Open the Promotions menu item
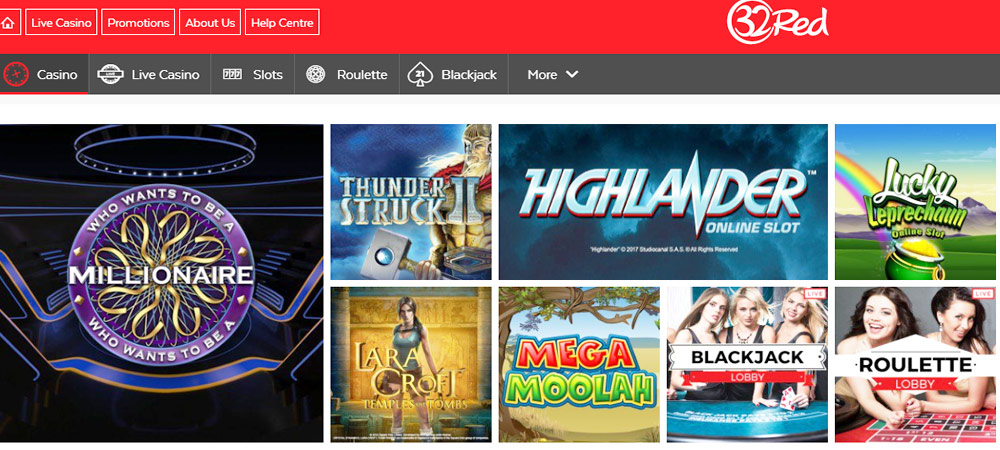This screenshot has height=450, width=1000. point(138,23)
